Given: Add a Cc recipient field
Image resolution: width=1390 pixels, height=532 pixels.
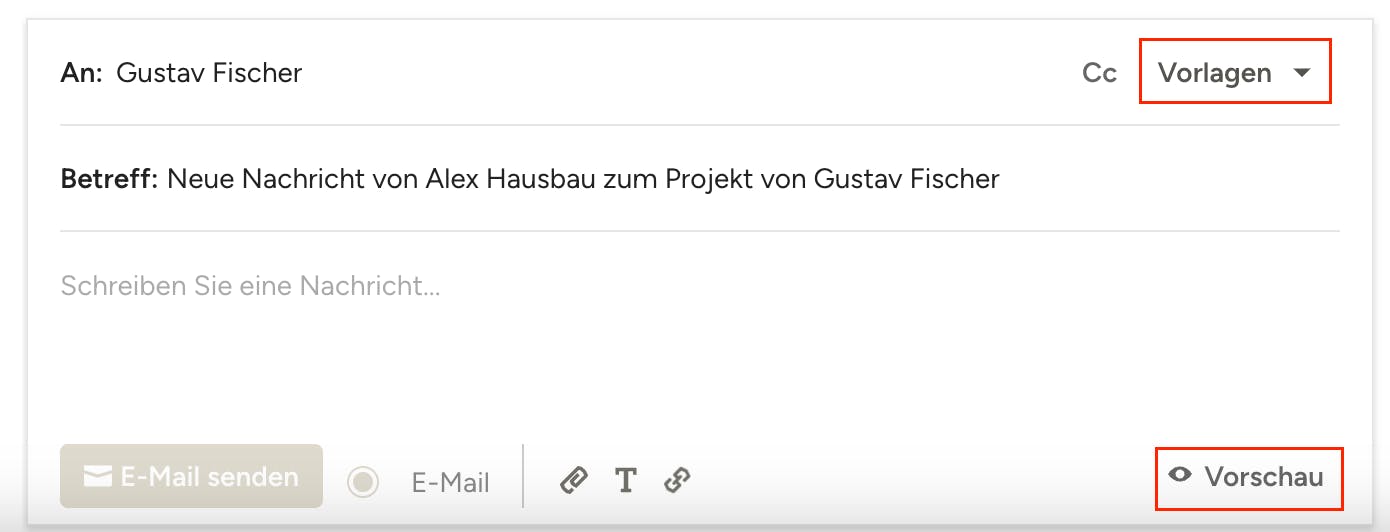Looking at the screenshot, I should click(x=1099, y=73).
